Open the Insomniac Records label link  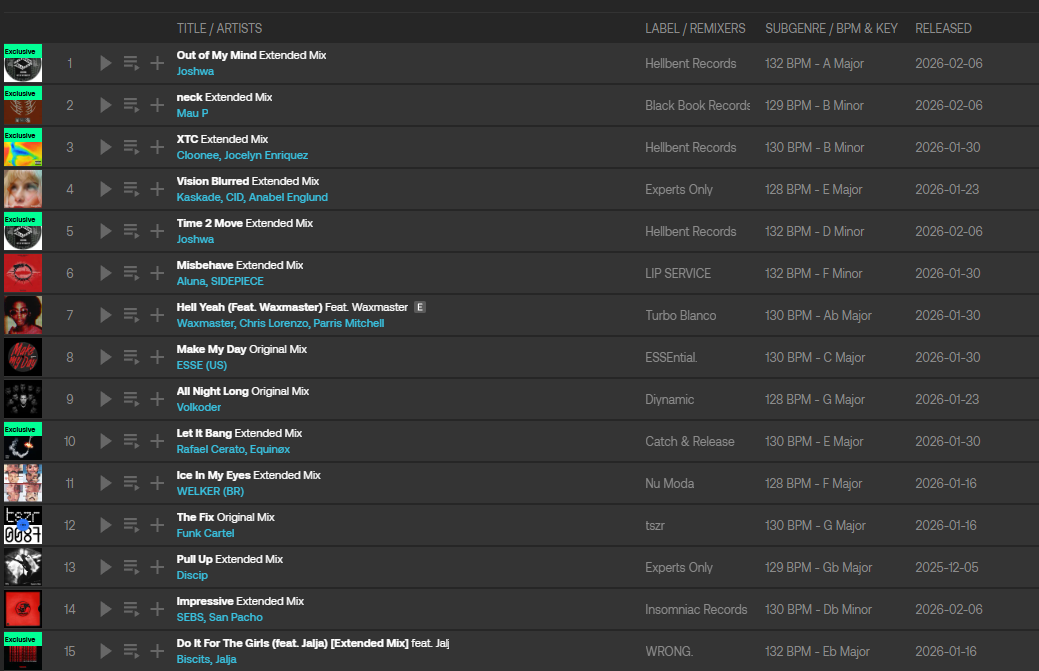[696, 609]
